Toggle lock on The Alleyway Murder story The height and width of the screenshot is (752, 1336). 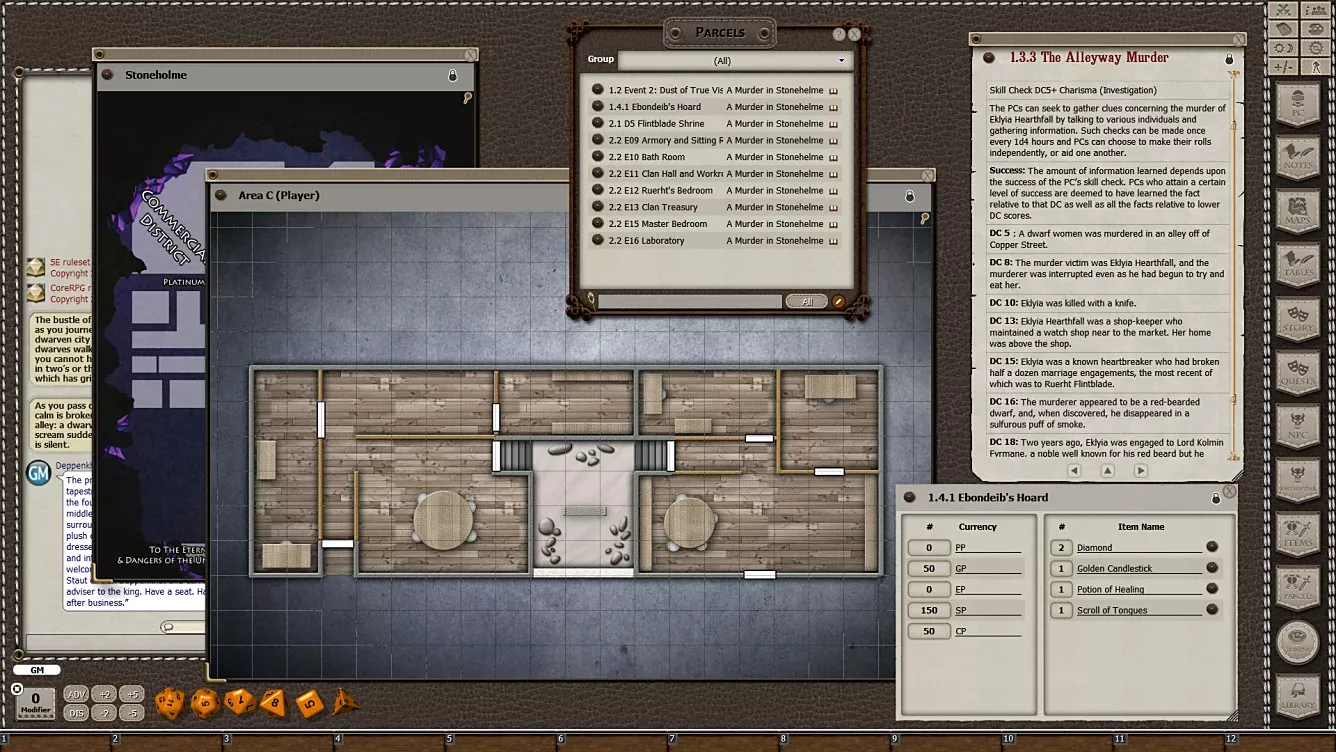coord(1229,59)
